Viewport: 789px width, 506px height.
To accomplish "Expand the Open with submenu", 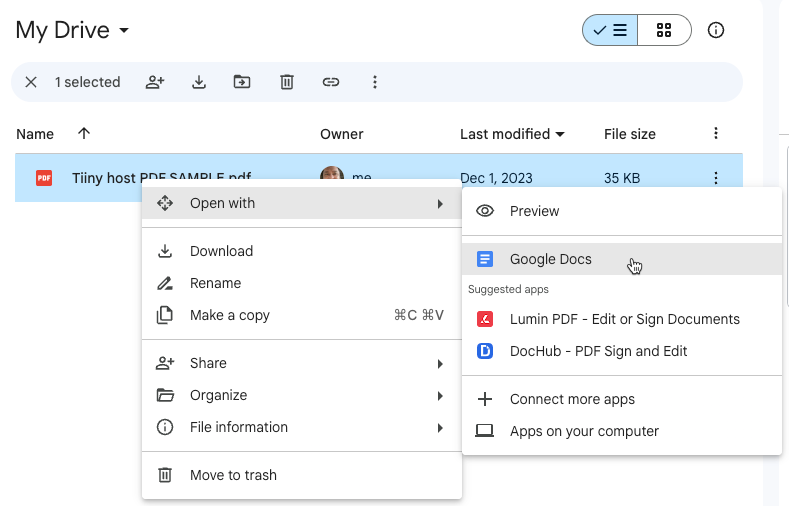I will coord(302,203).
